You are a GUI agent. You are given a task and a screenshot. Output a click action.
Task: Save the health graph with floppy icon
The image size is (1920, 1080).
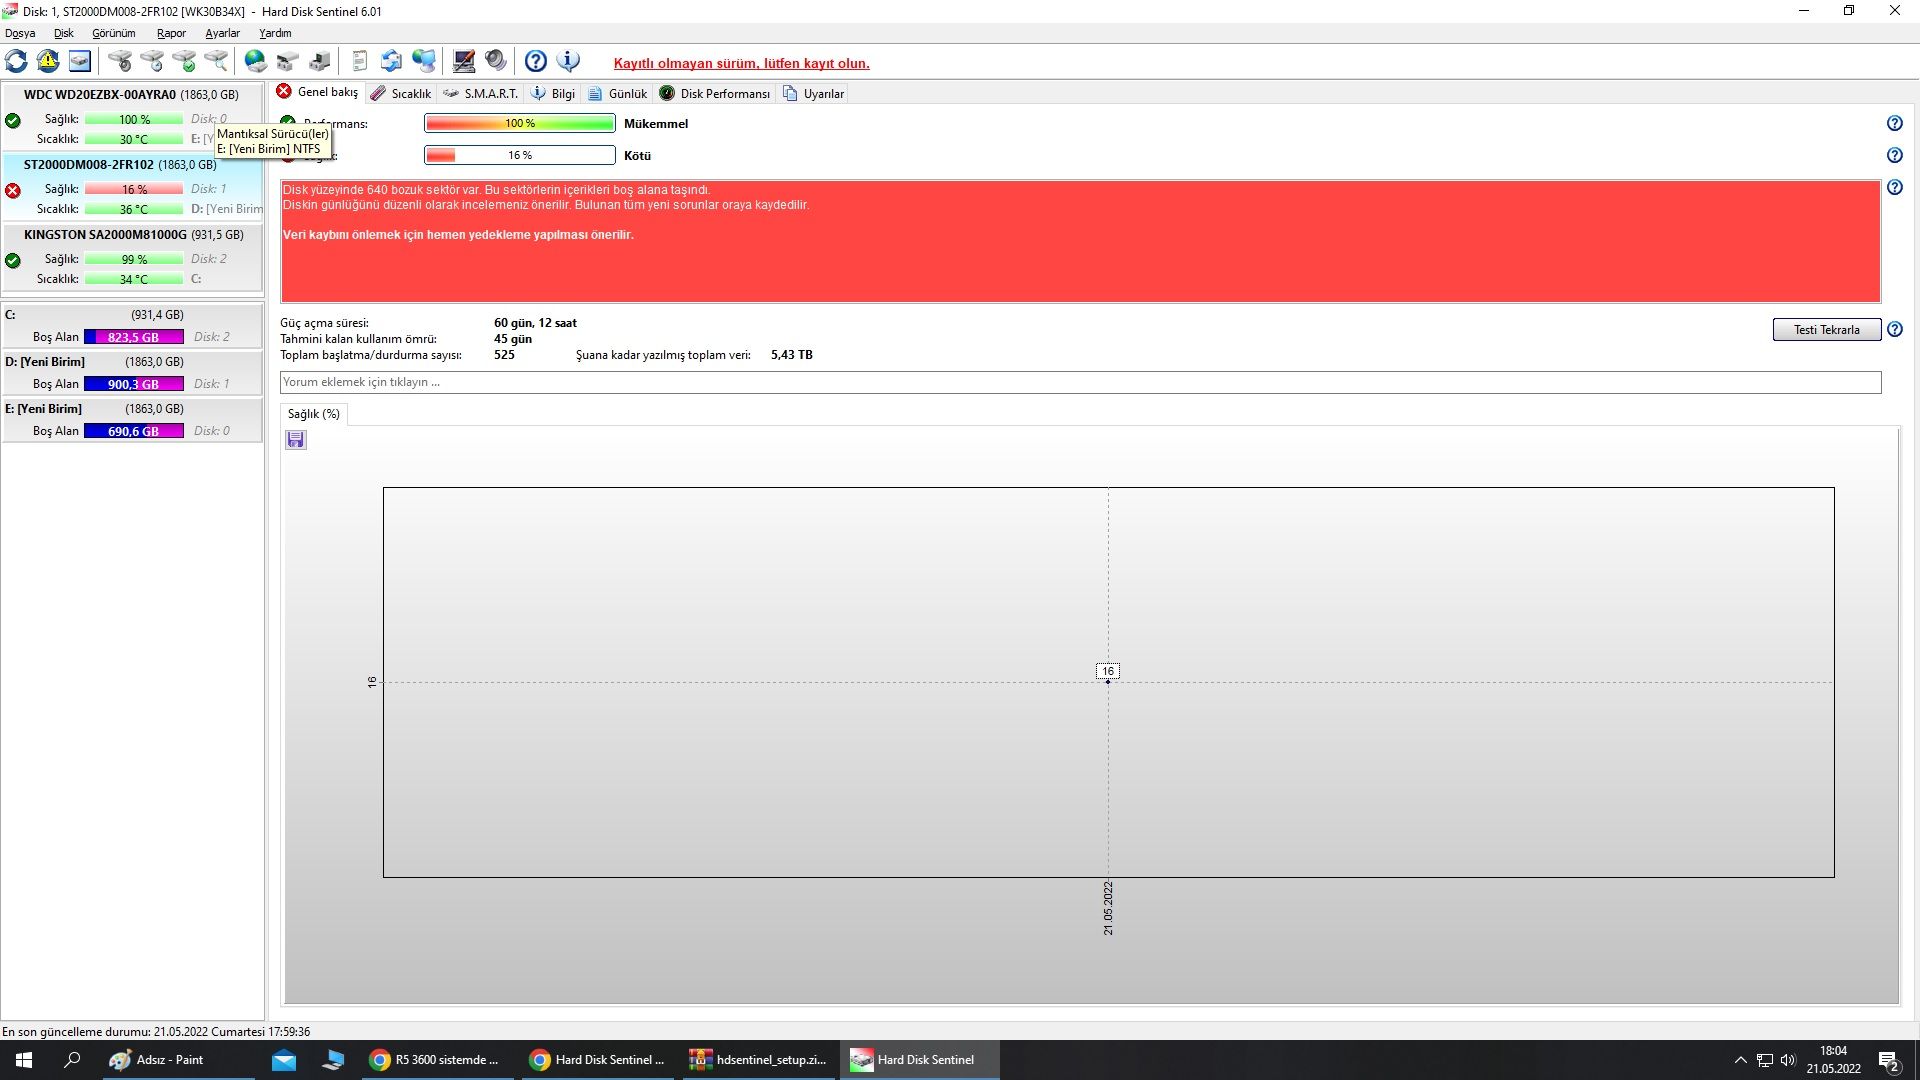click(x=295, y=440)
